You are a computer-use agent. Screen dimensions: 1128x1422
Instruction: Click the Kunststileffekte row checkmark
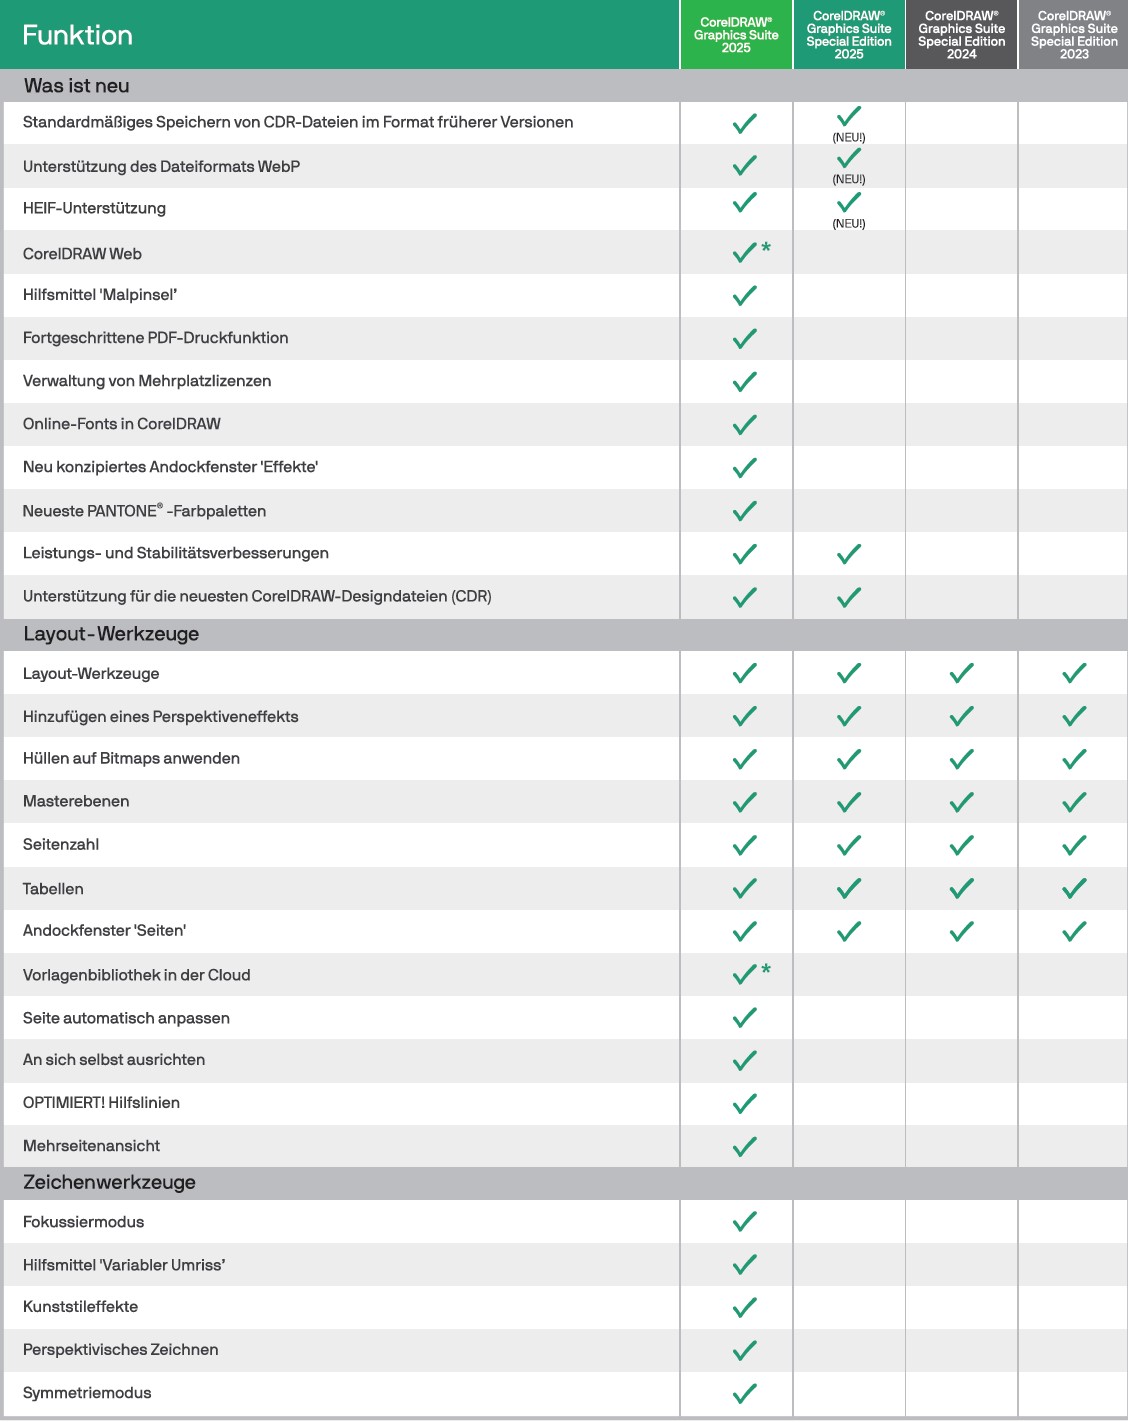[745, 1308]
